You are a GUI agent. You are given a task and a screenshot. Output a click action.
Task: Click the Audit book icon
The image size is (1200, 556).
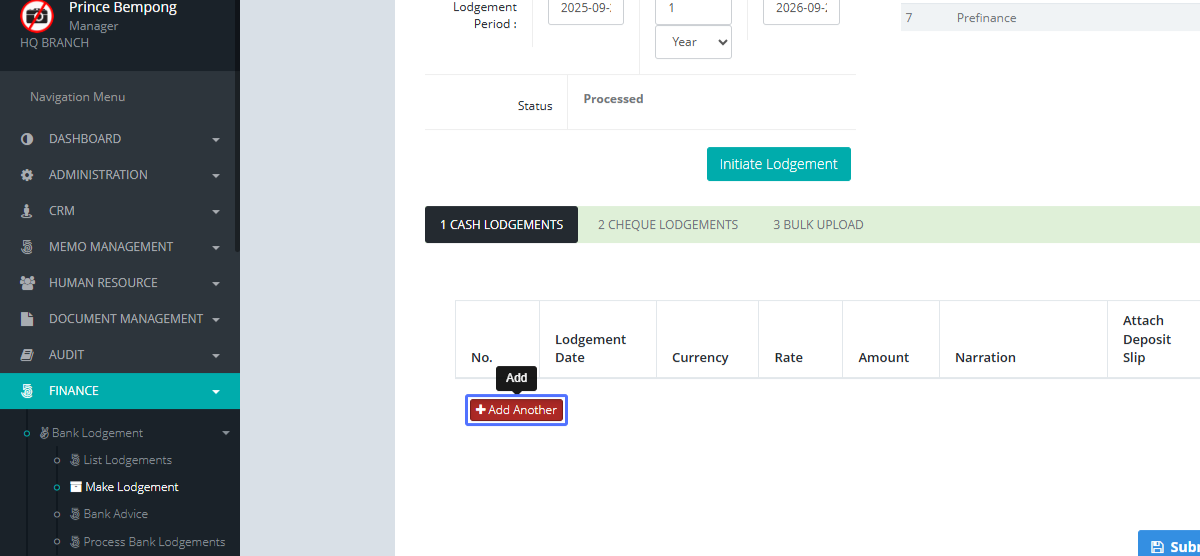point(27,355)
